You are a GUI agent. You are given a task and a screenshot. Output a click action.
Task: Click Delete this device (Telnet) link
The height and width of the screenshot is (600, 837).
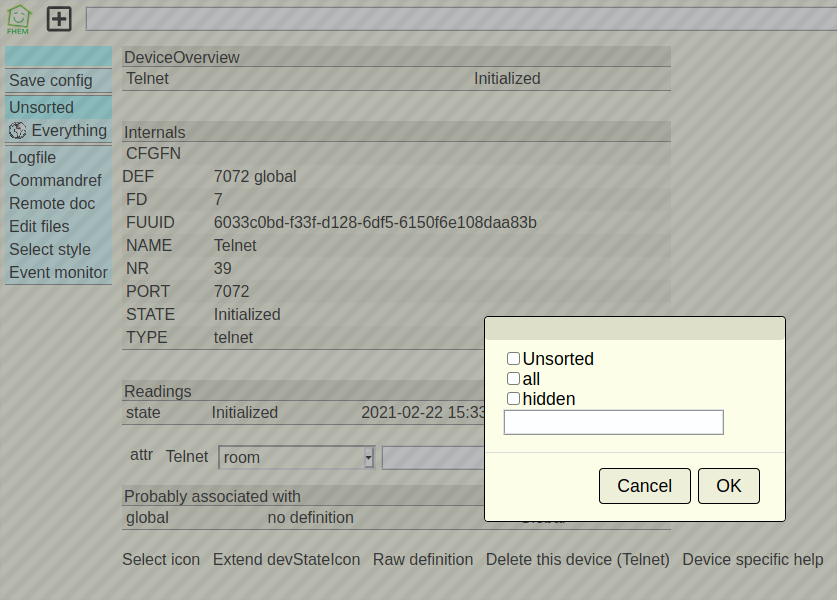click(577, 559)
